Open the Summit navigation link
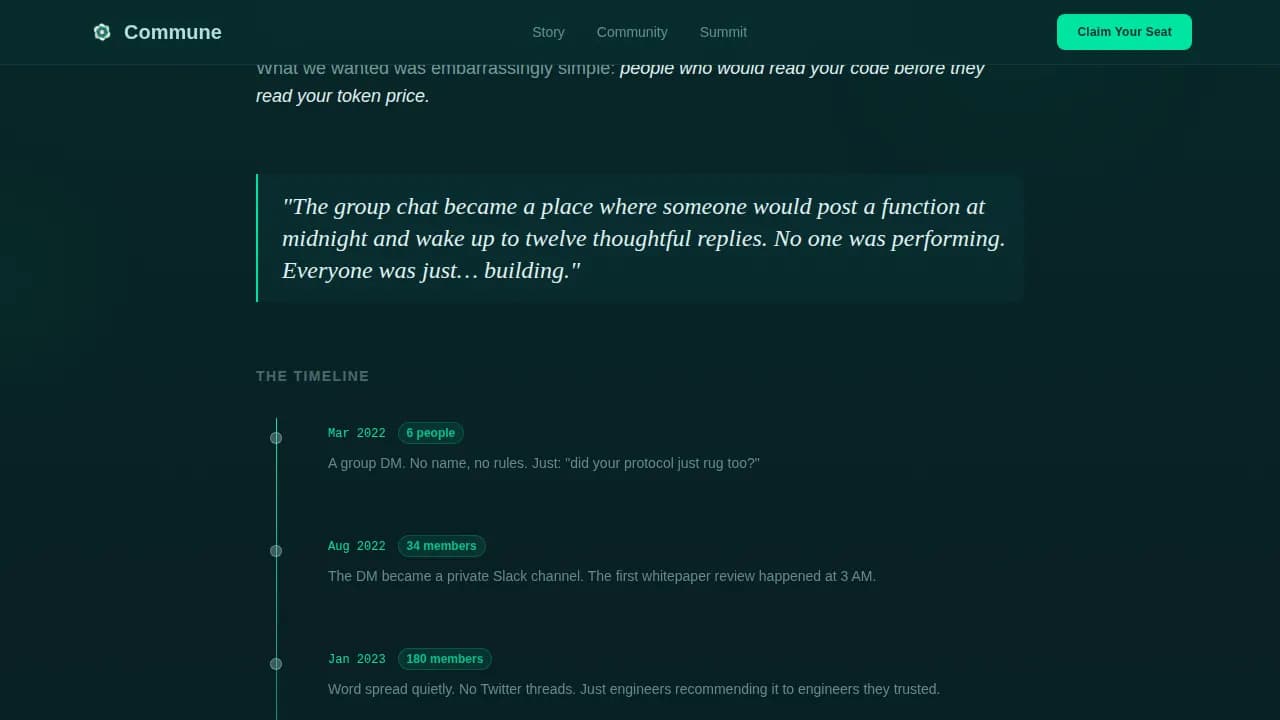1280x720 pixels. tap(723, 32)
